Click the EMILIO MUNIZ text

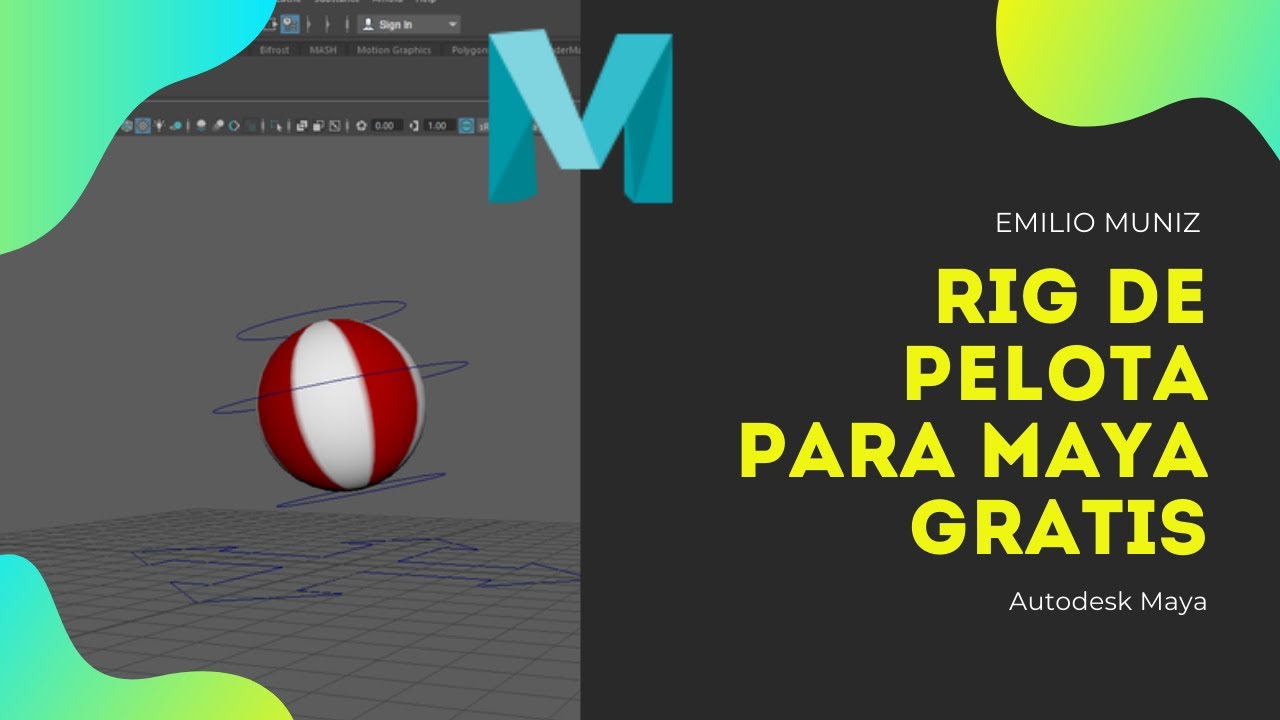click(x=1098, y=223)
